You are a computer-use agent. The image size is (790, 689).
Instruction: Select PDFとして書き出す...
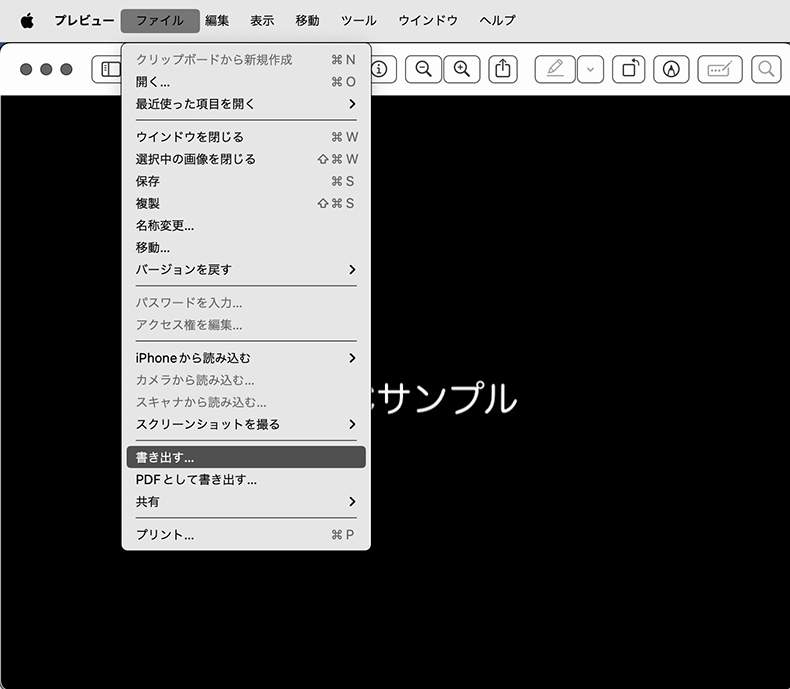(x=246, y=479)
